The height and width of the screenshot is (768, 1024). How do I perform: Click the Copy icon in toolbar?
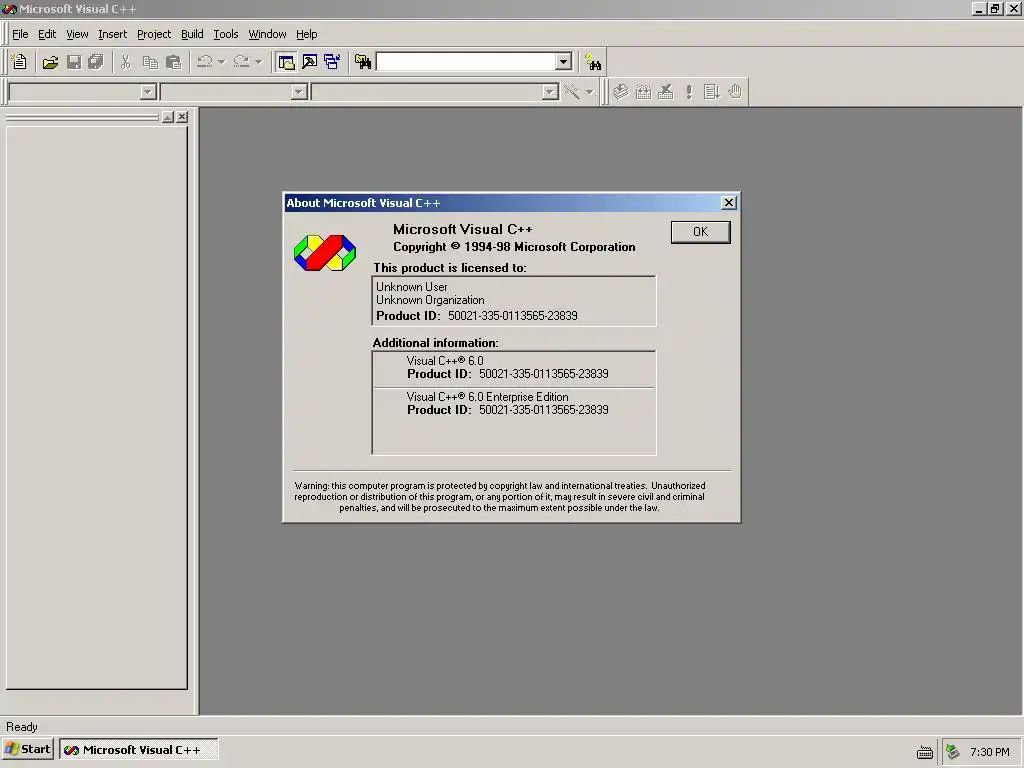coord(150,62)
